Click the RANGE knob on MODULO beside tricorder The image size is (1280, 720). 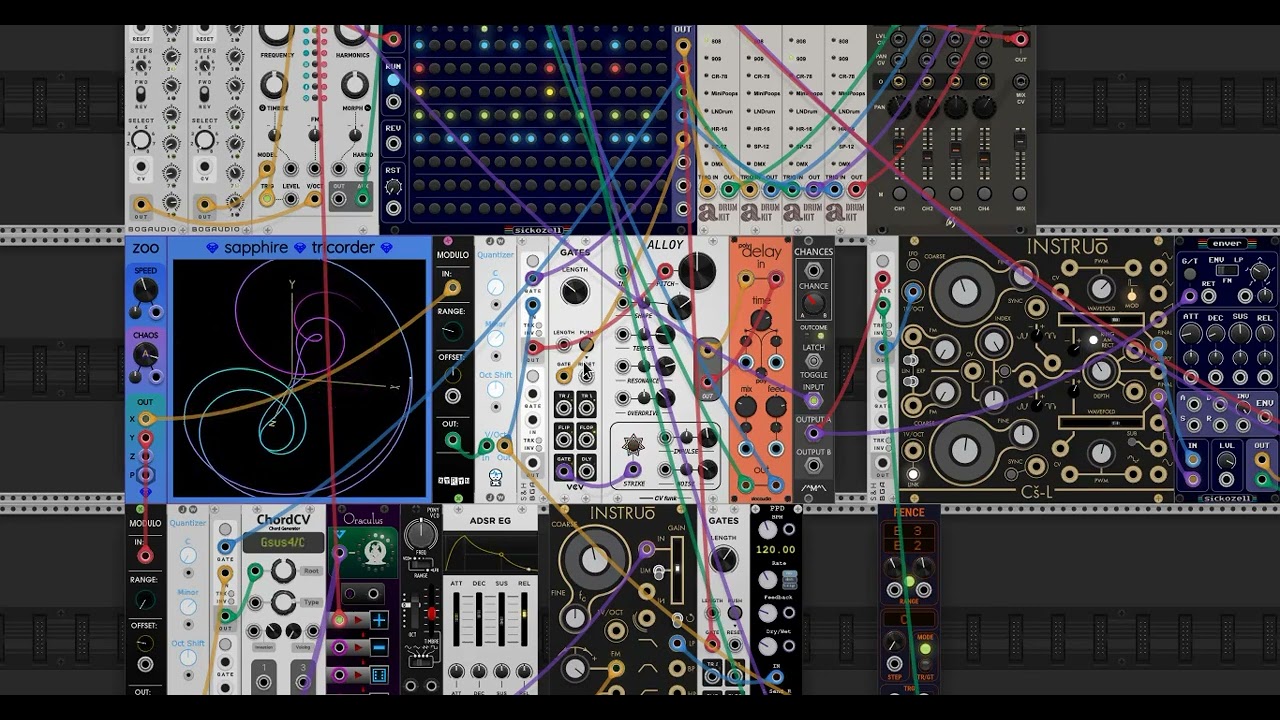pyautogui.click(x=452, y=332)
